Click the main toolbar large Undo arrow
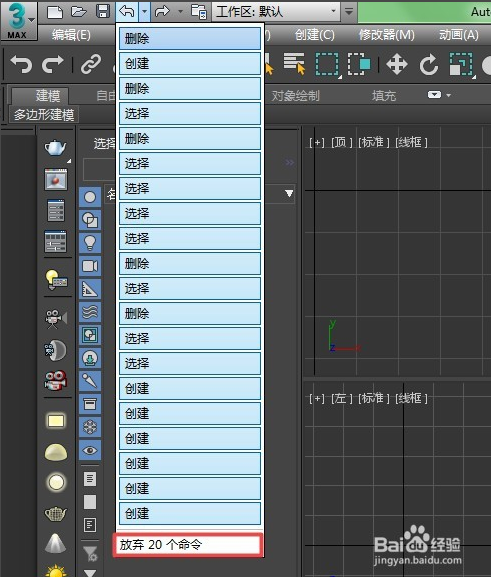Viewport: 491px width, 577px height. [21, 64]
